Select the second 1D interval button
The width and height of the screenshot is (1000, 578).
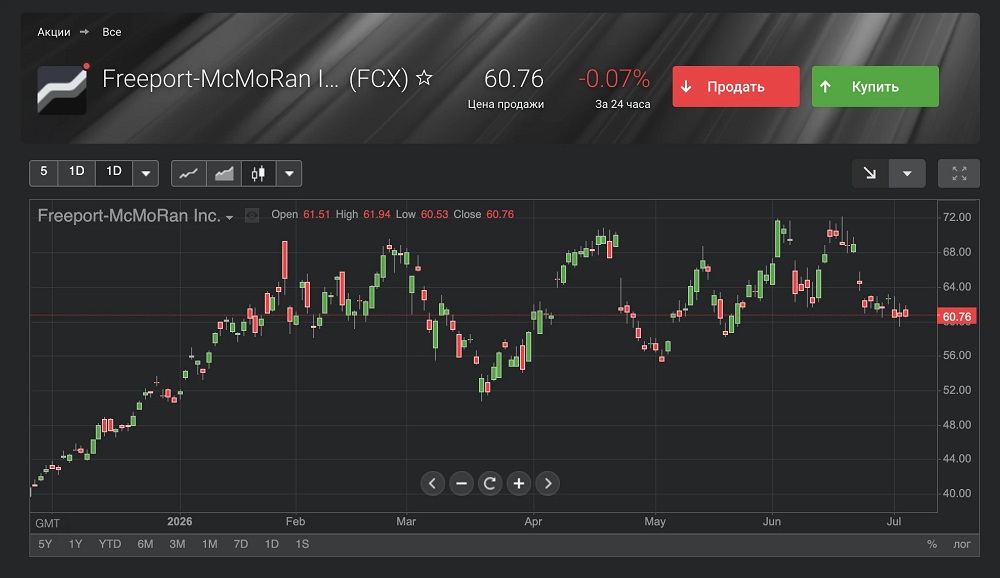(x=114, y=174)
